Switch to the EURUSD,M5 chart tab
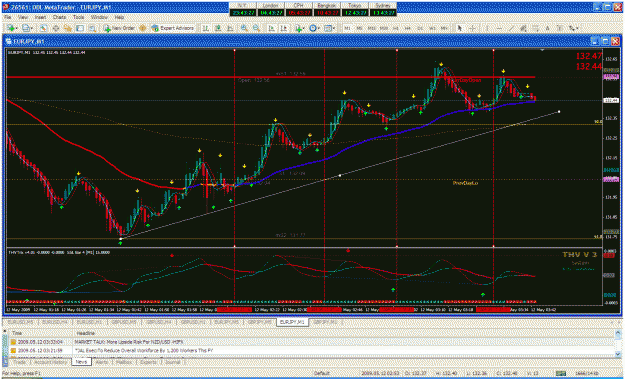Image resolution: width=625 pixels, height=379 pixels. (21, 322)
